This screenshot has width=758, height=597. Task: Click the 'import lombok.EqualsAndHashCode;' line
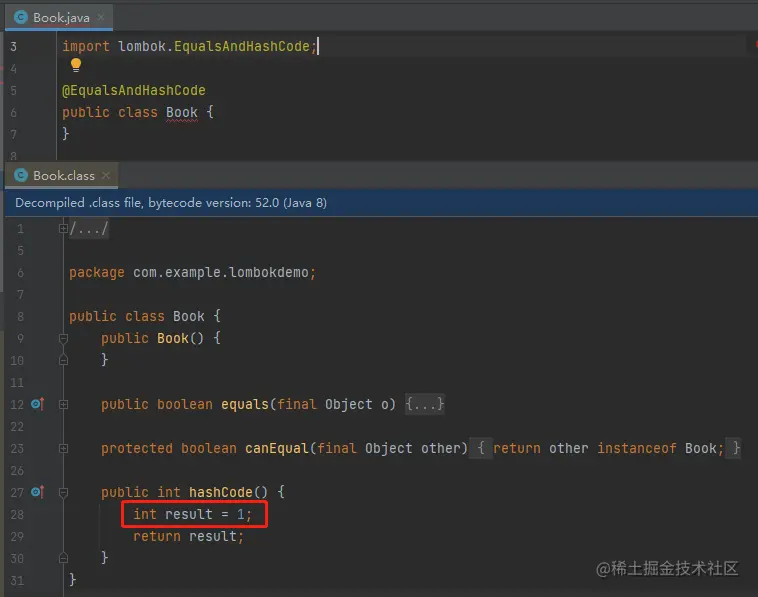190,46
